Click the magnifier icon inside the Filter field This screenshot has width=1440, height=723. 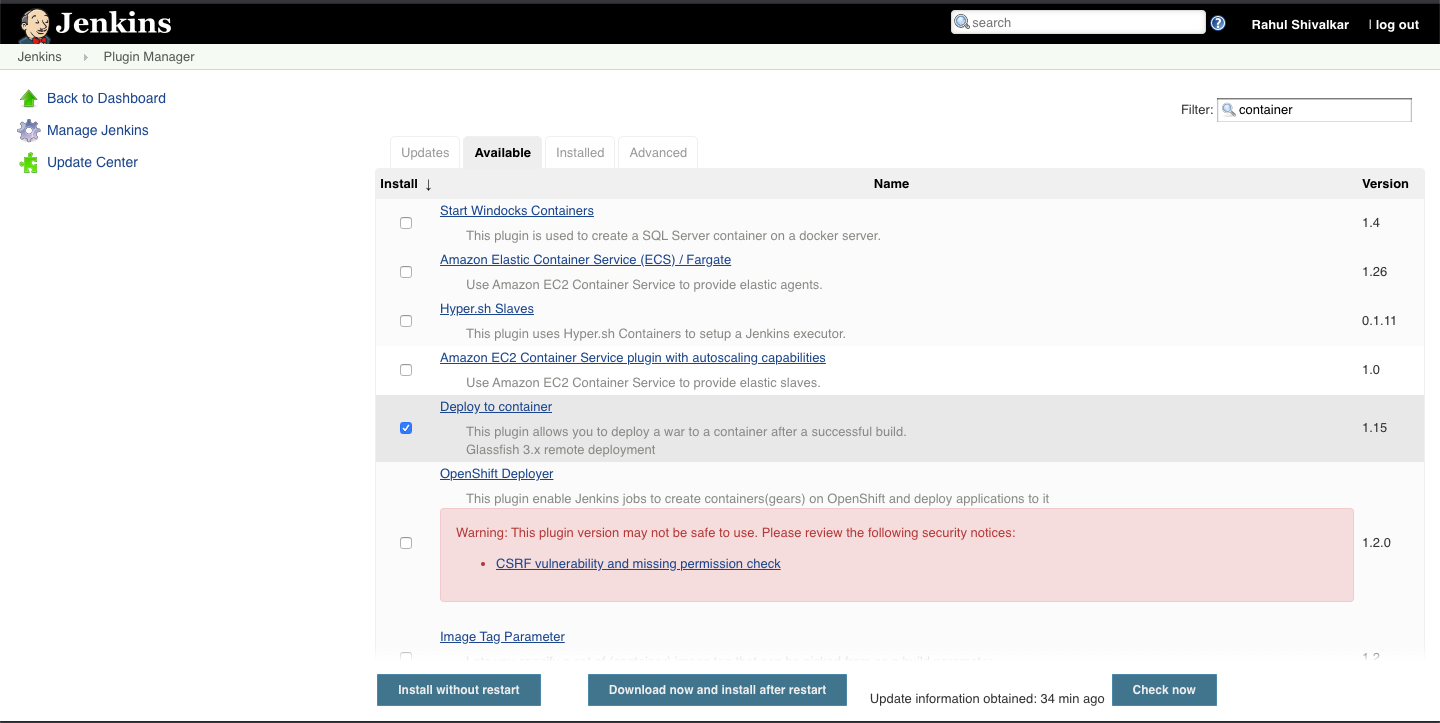[x=1229, y=110]
